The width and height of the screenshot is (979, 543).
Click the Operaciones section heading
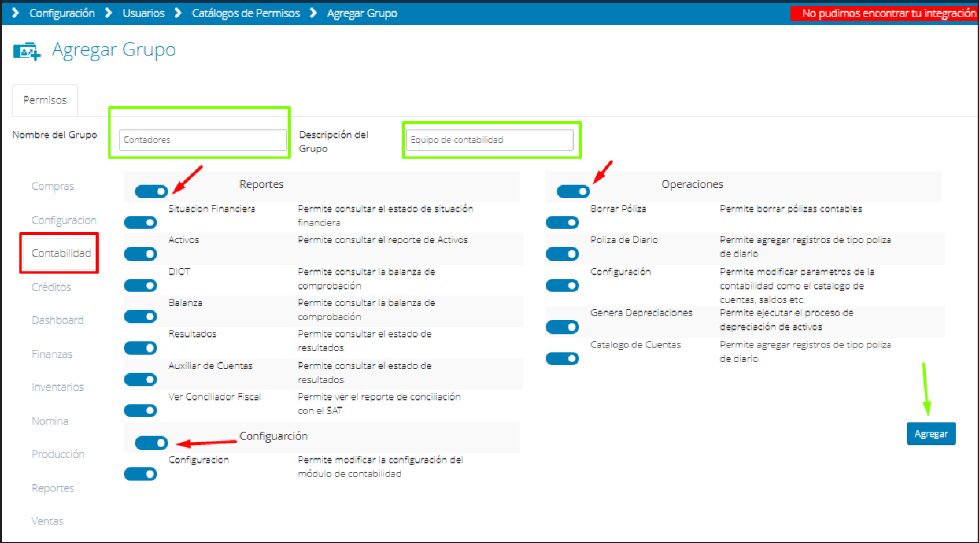(x=692, y=184)
